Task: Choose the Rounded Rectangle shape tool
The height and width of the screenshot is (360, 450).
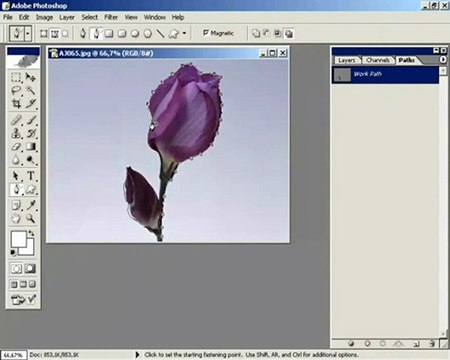Action: 122,34
